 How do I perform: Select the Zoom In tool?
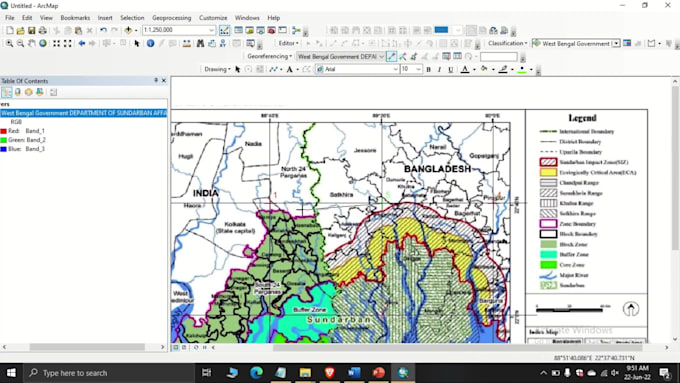tap(9, 43)
